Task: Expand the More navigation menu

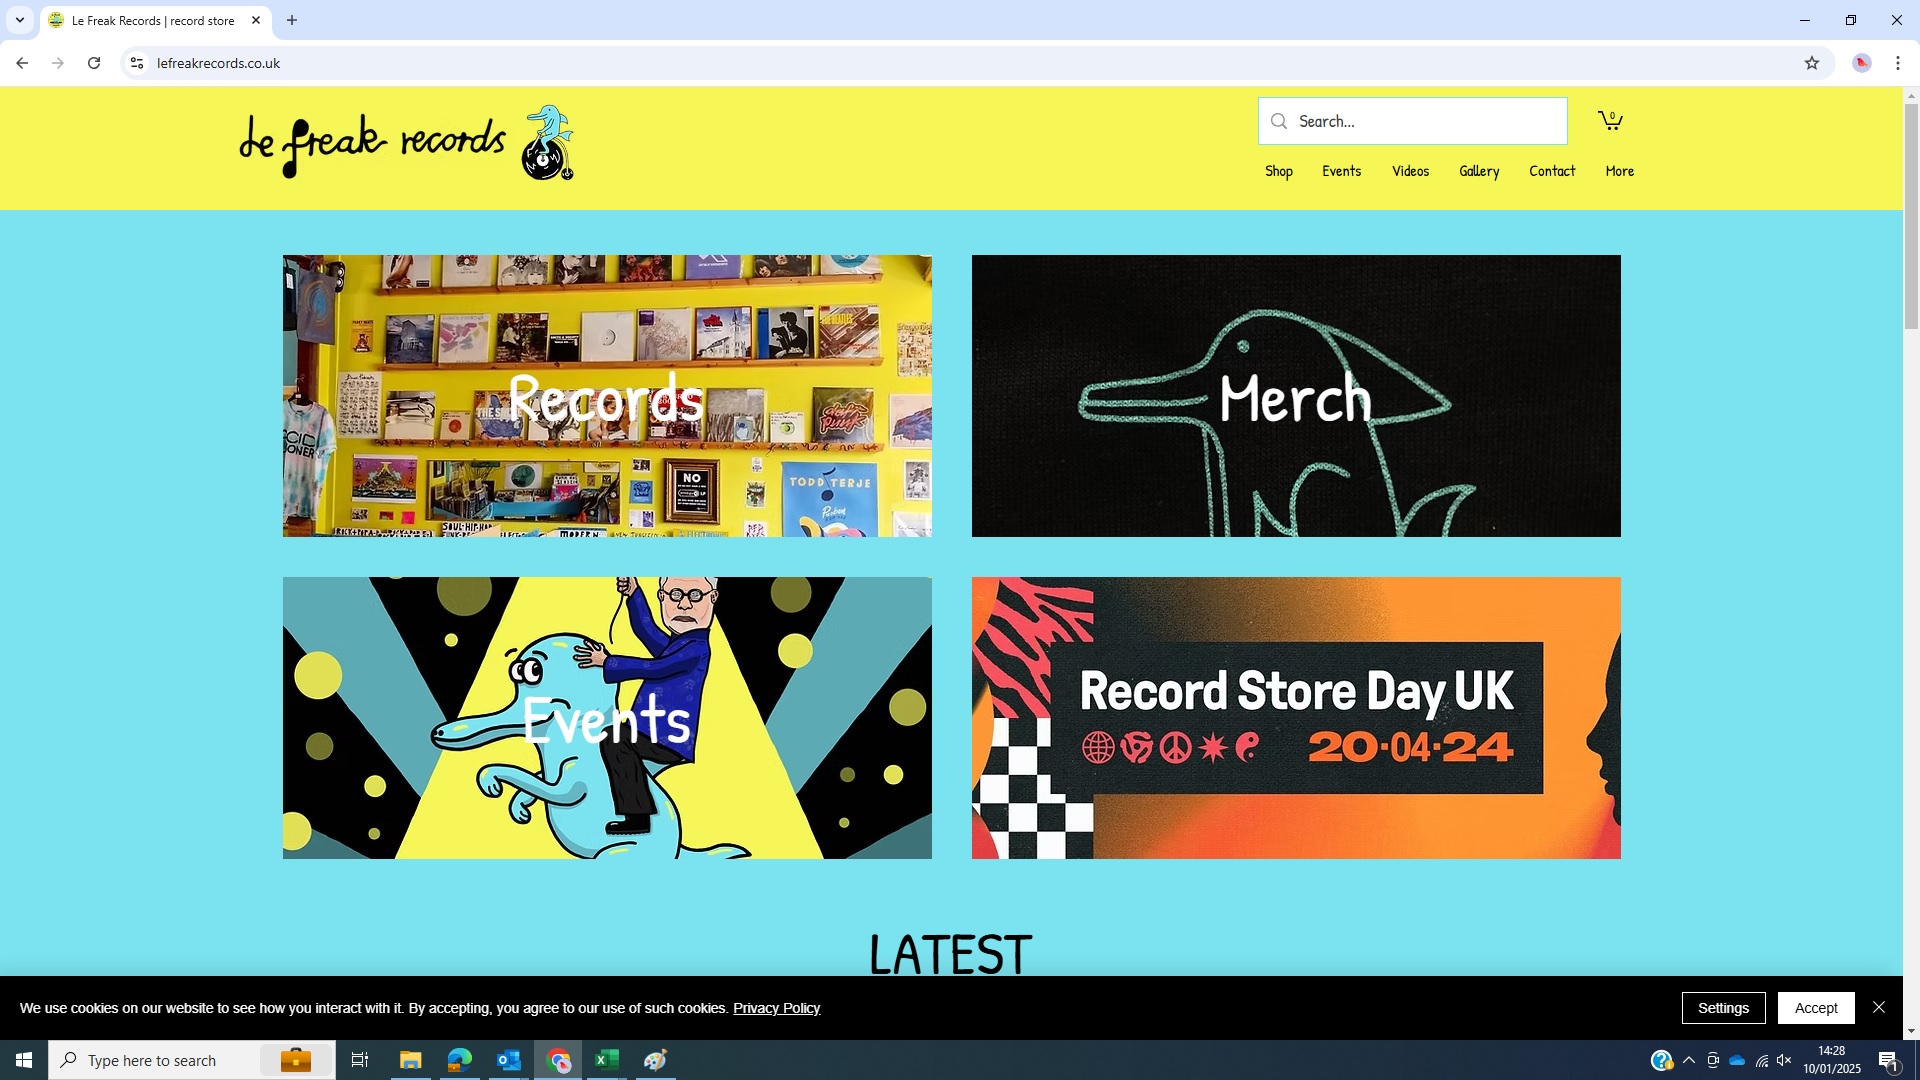Action: tap(1619, 171)
